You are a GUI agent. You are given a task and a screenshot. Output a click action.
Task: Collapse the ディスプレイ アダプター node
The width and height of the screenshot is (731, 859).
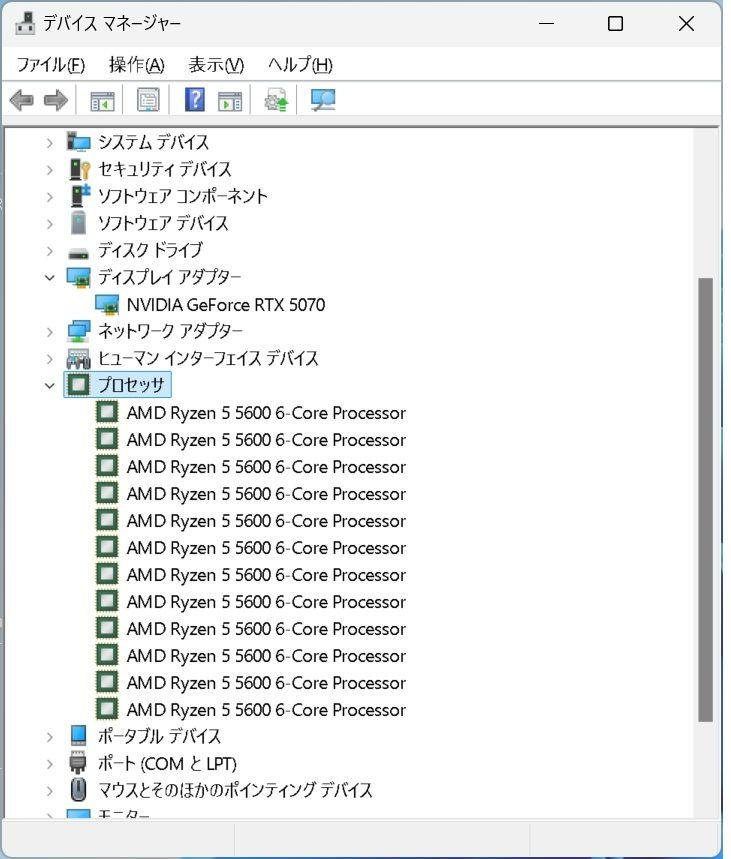(50, 278)
